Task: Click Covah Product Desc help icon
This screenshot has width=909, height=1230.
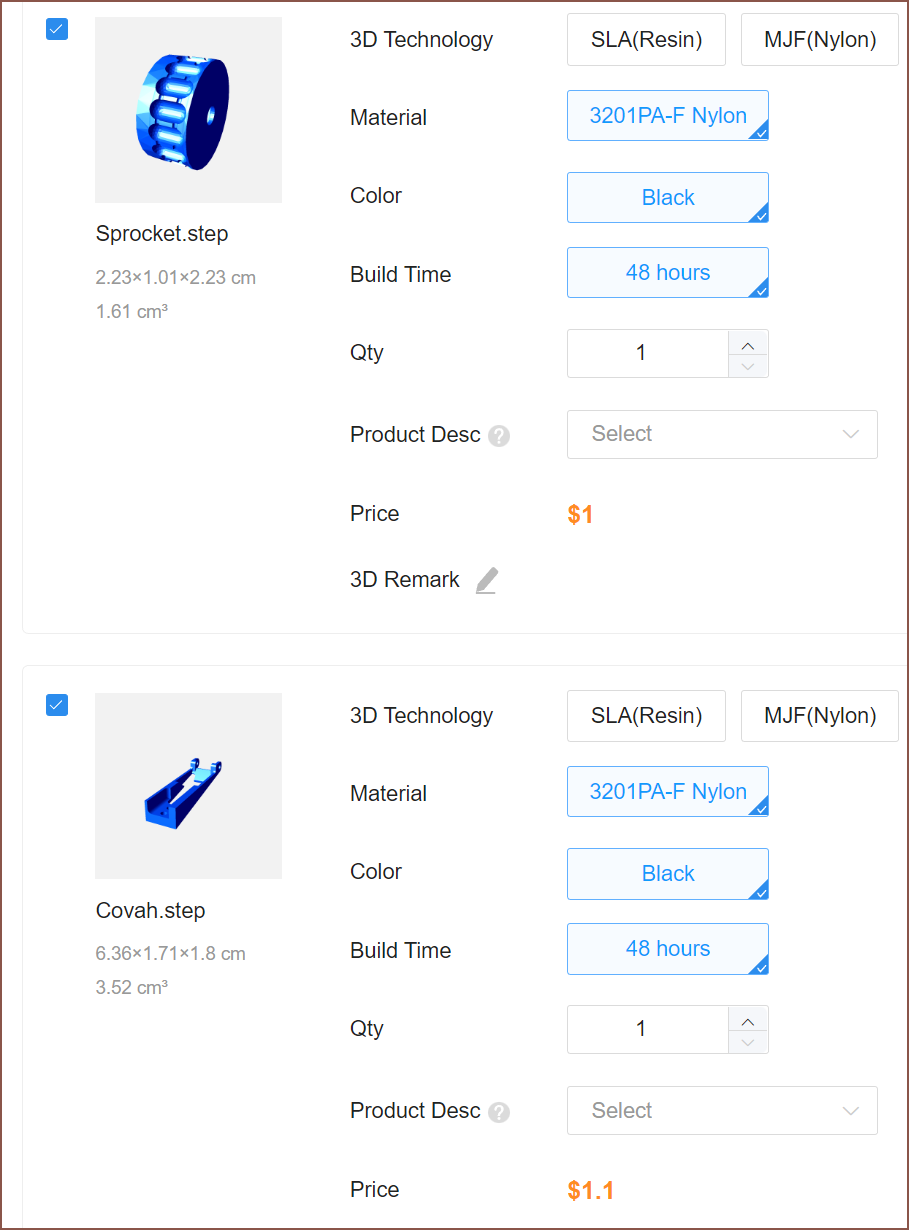Action: point(499,1112)
